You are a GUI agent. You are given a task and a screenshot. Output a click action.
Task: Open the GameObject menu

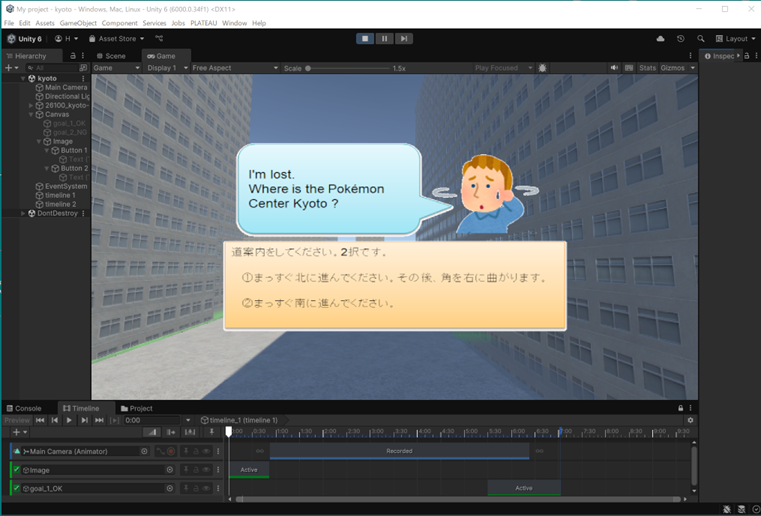78,23
